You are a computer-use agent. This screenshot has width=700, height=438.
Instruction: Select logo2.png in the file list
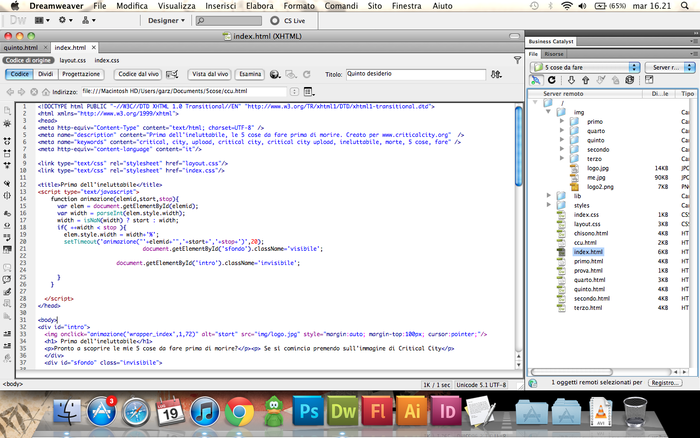coord(600,187)
